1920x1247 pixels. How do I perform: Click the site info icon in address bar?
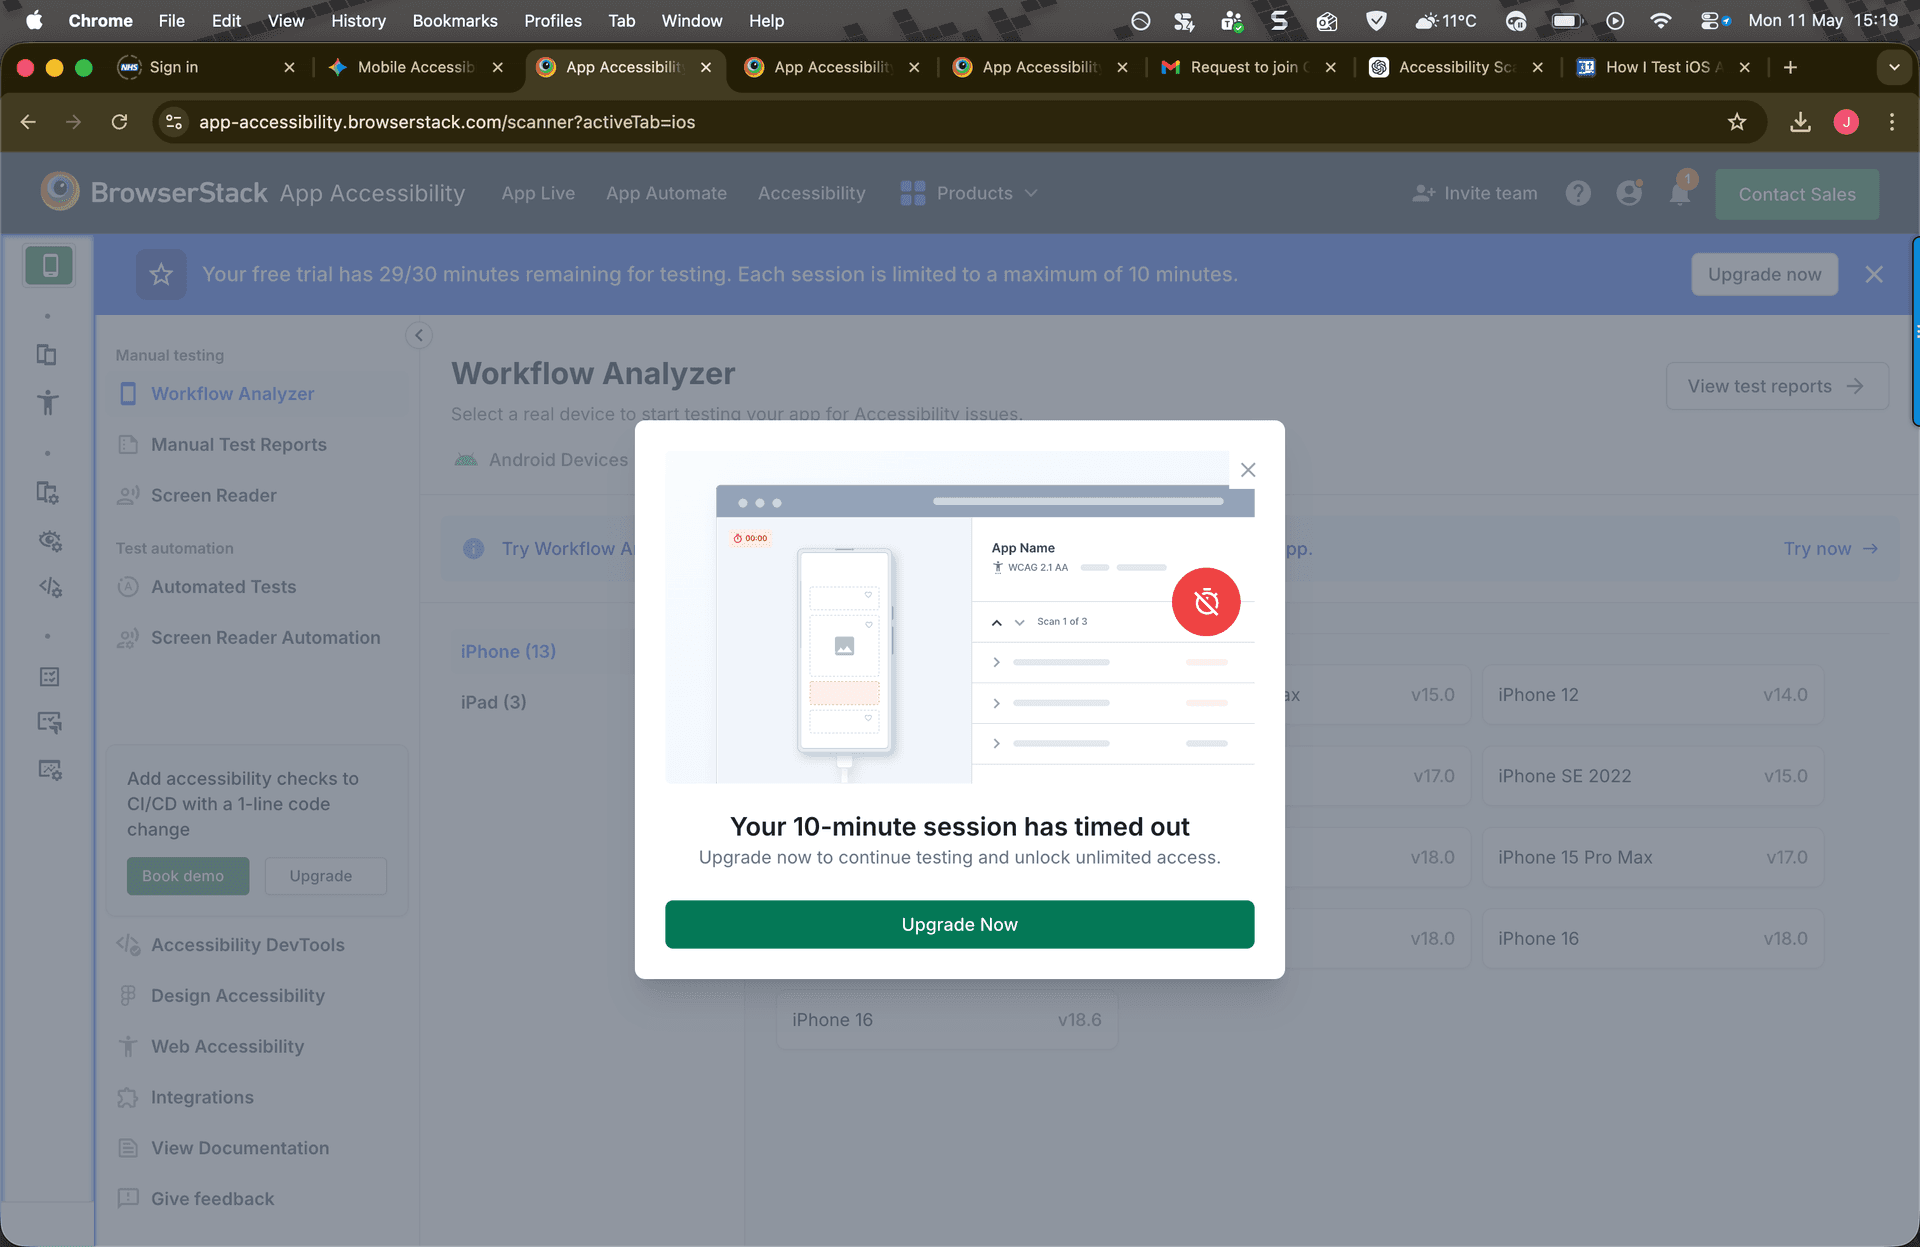click(x=173, y=122)
